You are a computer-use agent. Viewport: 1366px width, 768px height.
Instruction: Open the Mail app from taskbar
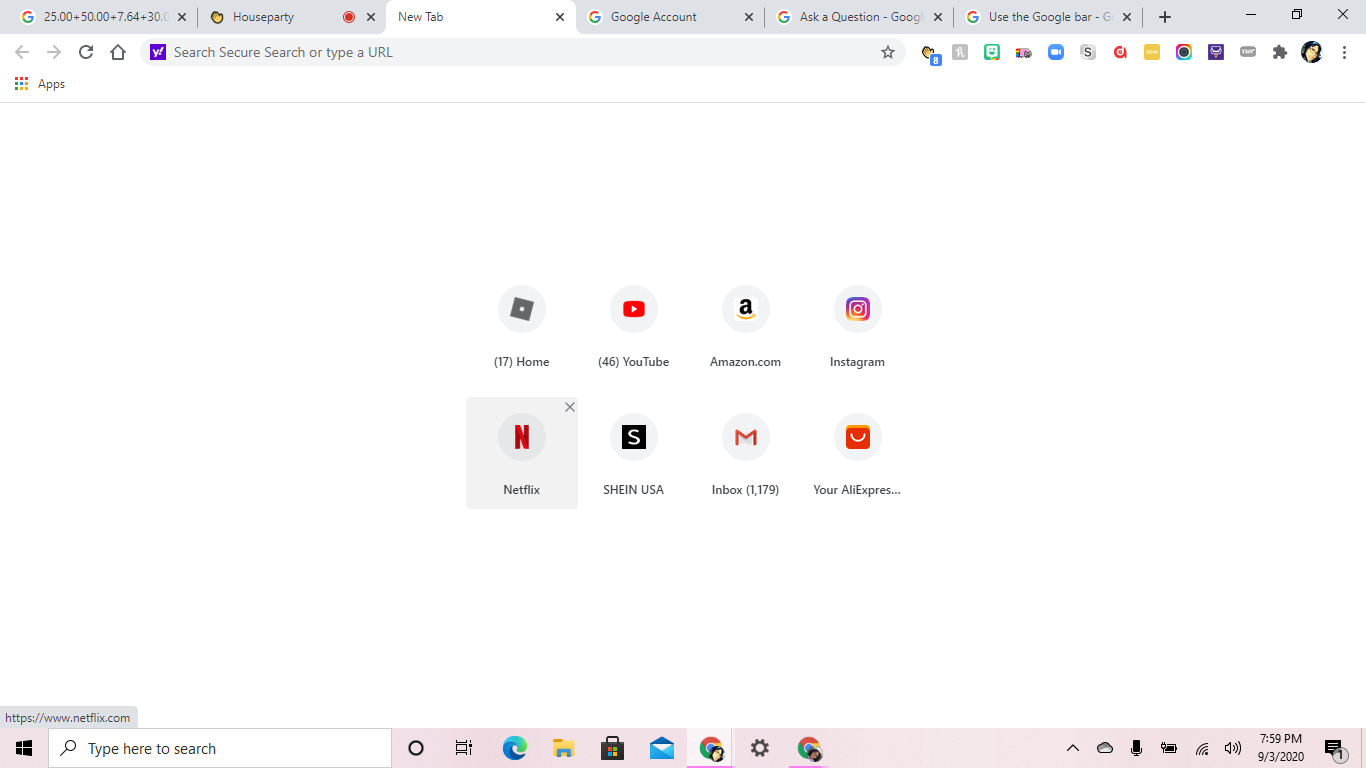coord(661,748)
